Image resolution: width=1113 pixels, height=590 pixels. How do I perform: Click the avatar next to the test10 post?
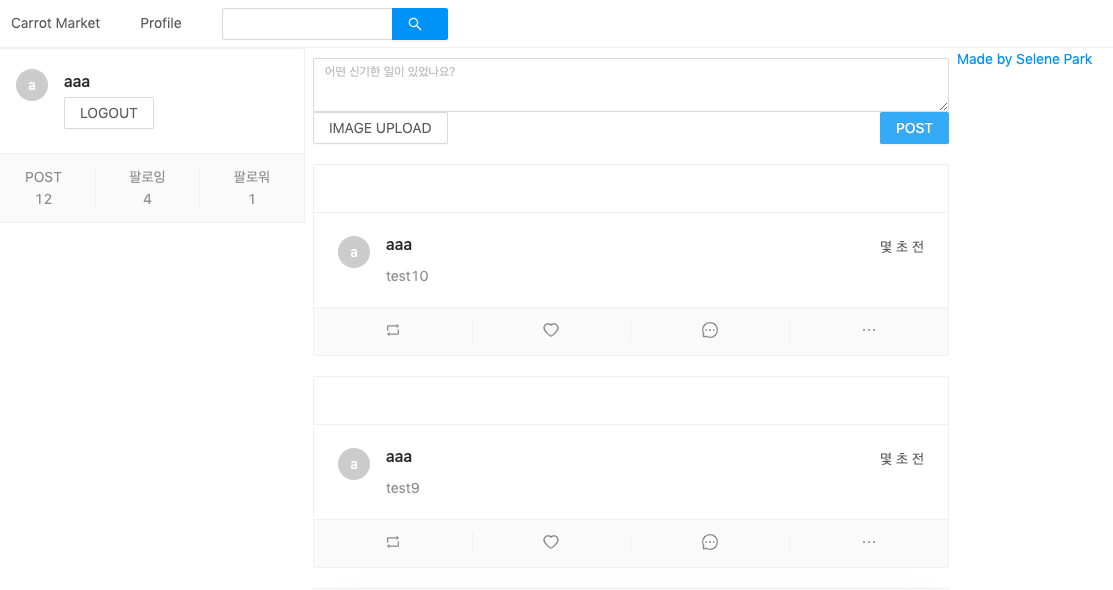pyautogui.click(x=353, y=252)
